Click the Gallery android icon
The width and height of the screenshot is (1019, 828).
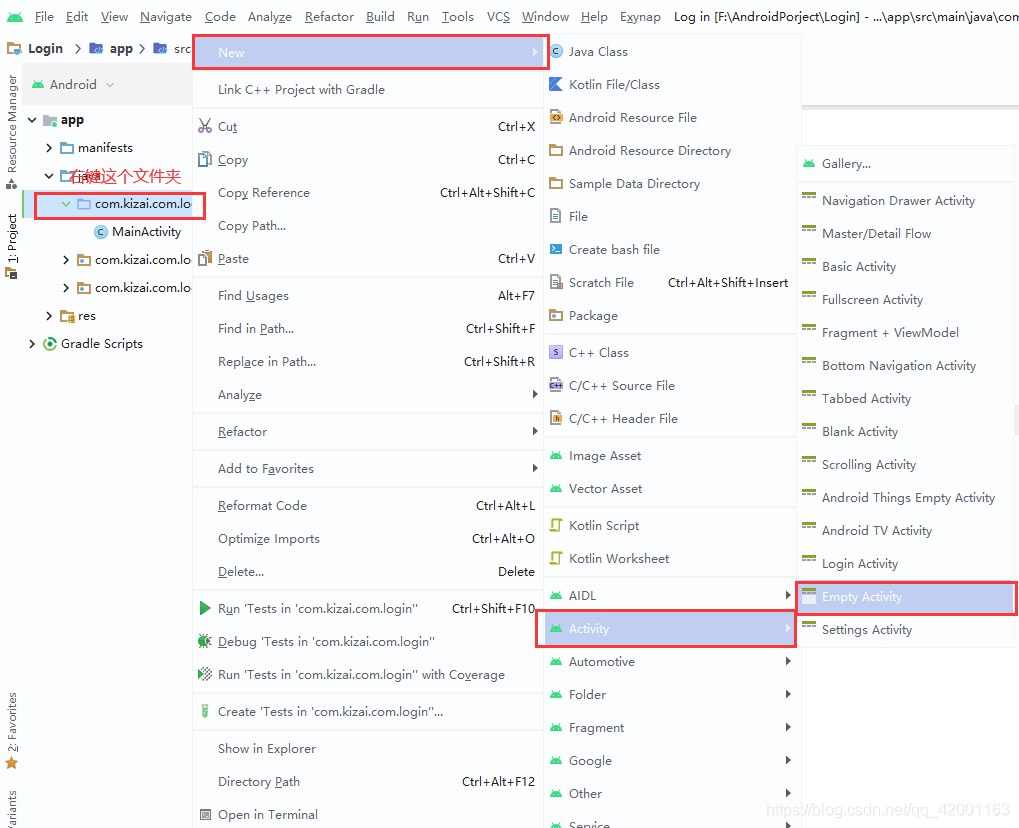point(809,164)
